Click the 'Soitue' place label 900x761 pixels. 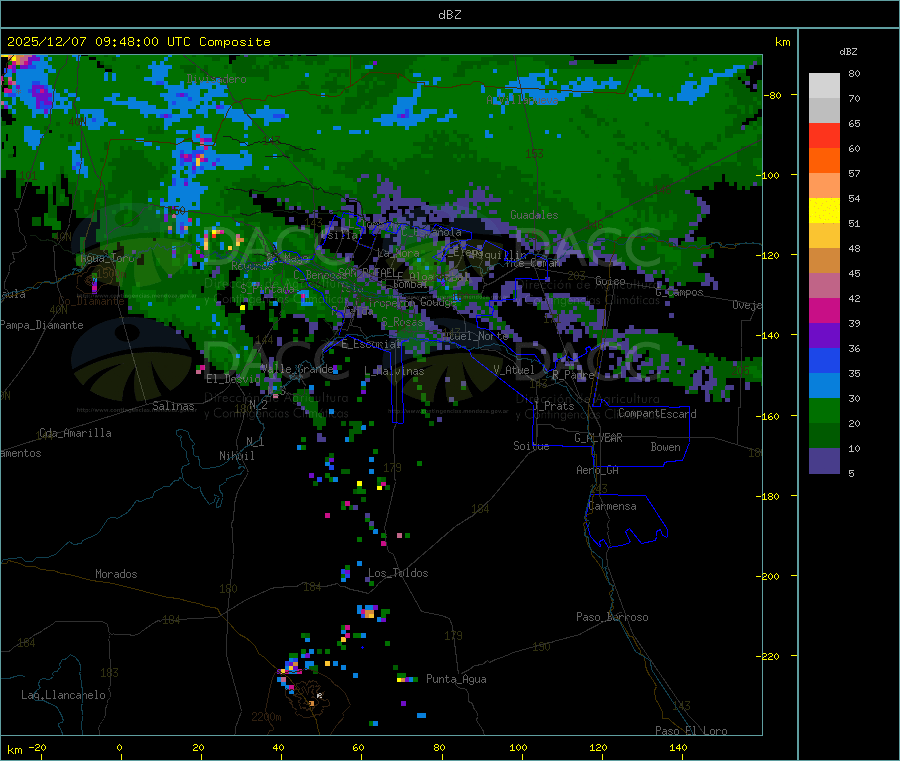click(531, 446)
